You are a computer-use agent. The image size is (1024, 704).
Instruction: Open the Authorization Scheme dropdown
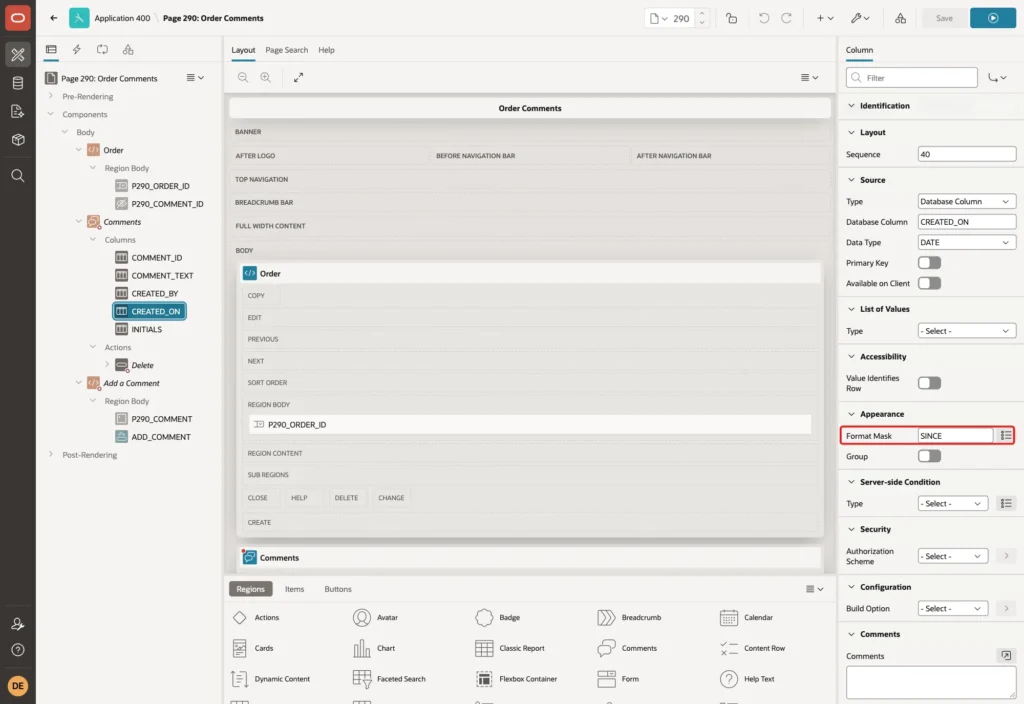click(953, 556)
